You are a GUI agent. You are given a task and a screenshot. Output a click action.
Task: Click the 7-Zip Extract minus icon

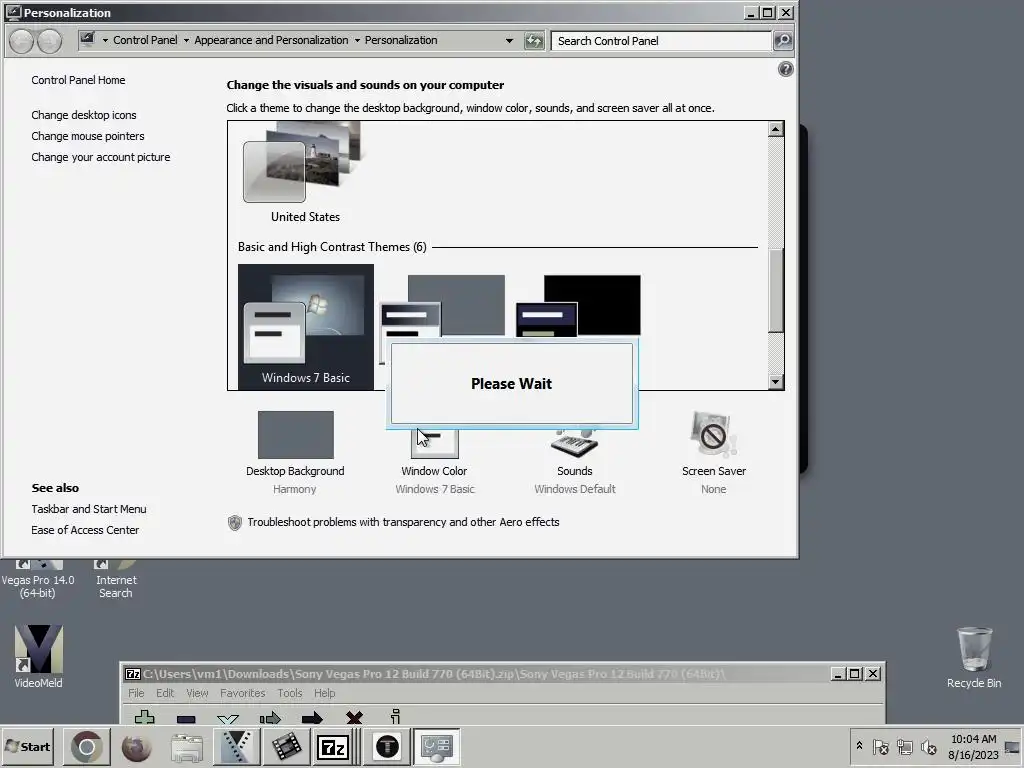pyautogui.click(x=186, y=718)
